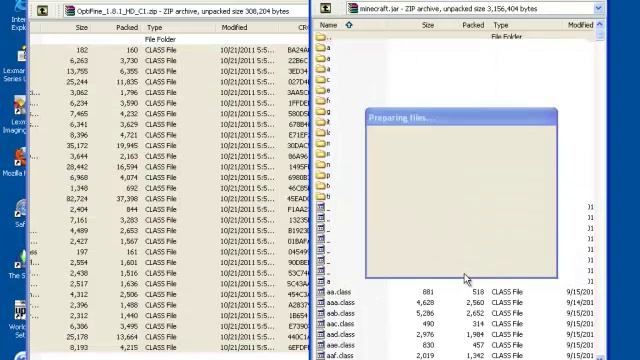Screen dimensions: 640x360
Task: Click size value 2,976 for aad.class
Action: tap(425, 335)
